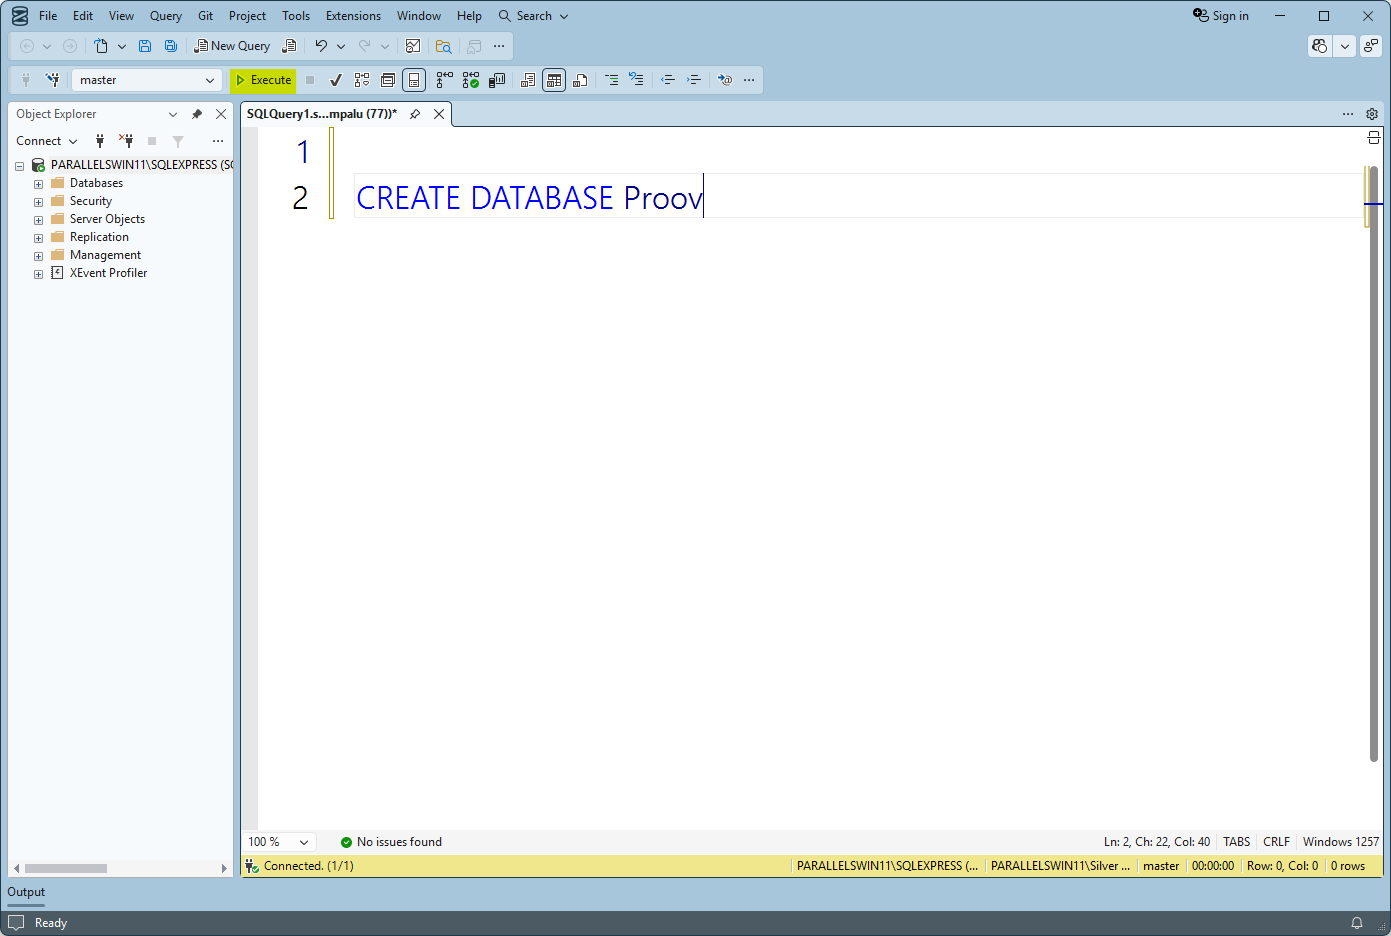Click the Save All disks icon

click(x=171, y=46)
